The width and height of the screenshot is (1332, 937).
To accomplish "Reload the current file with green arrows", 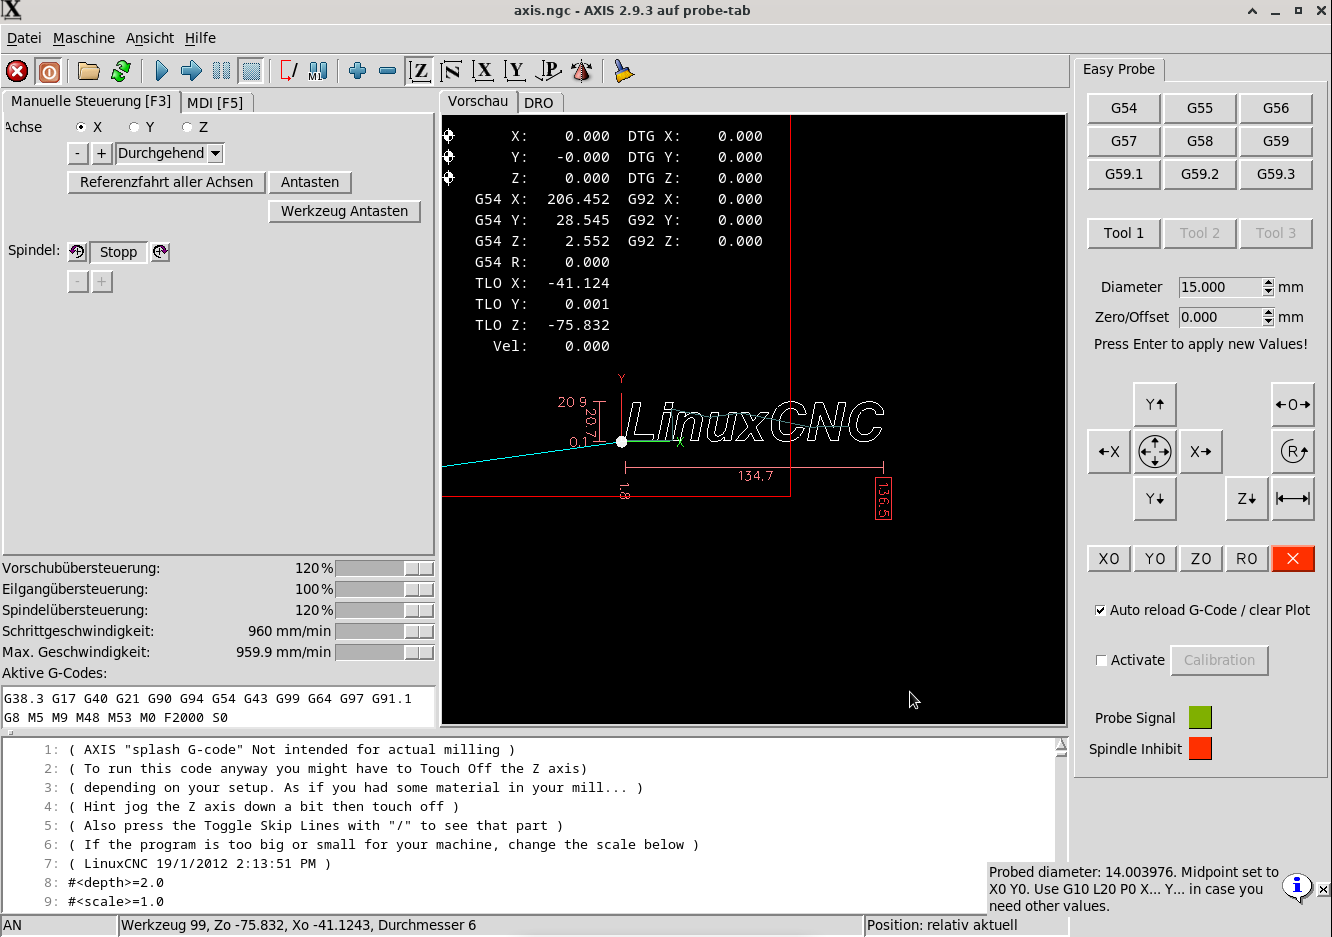I will point(121,71).
